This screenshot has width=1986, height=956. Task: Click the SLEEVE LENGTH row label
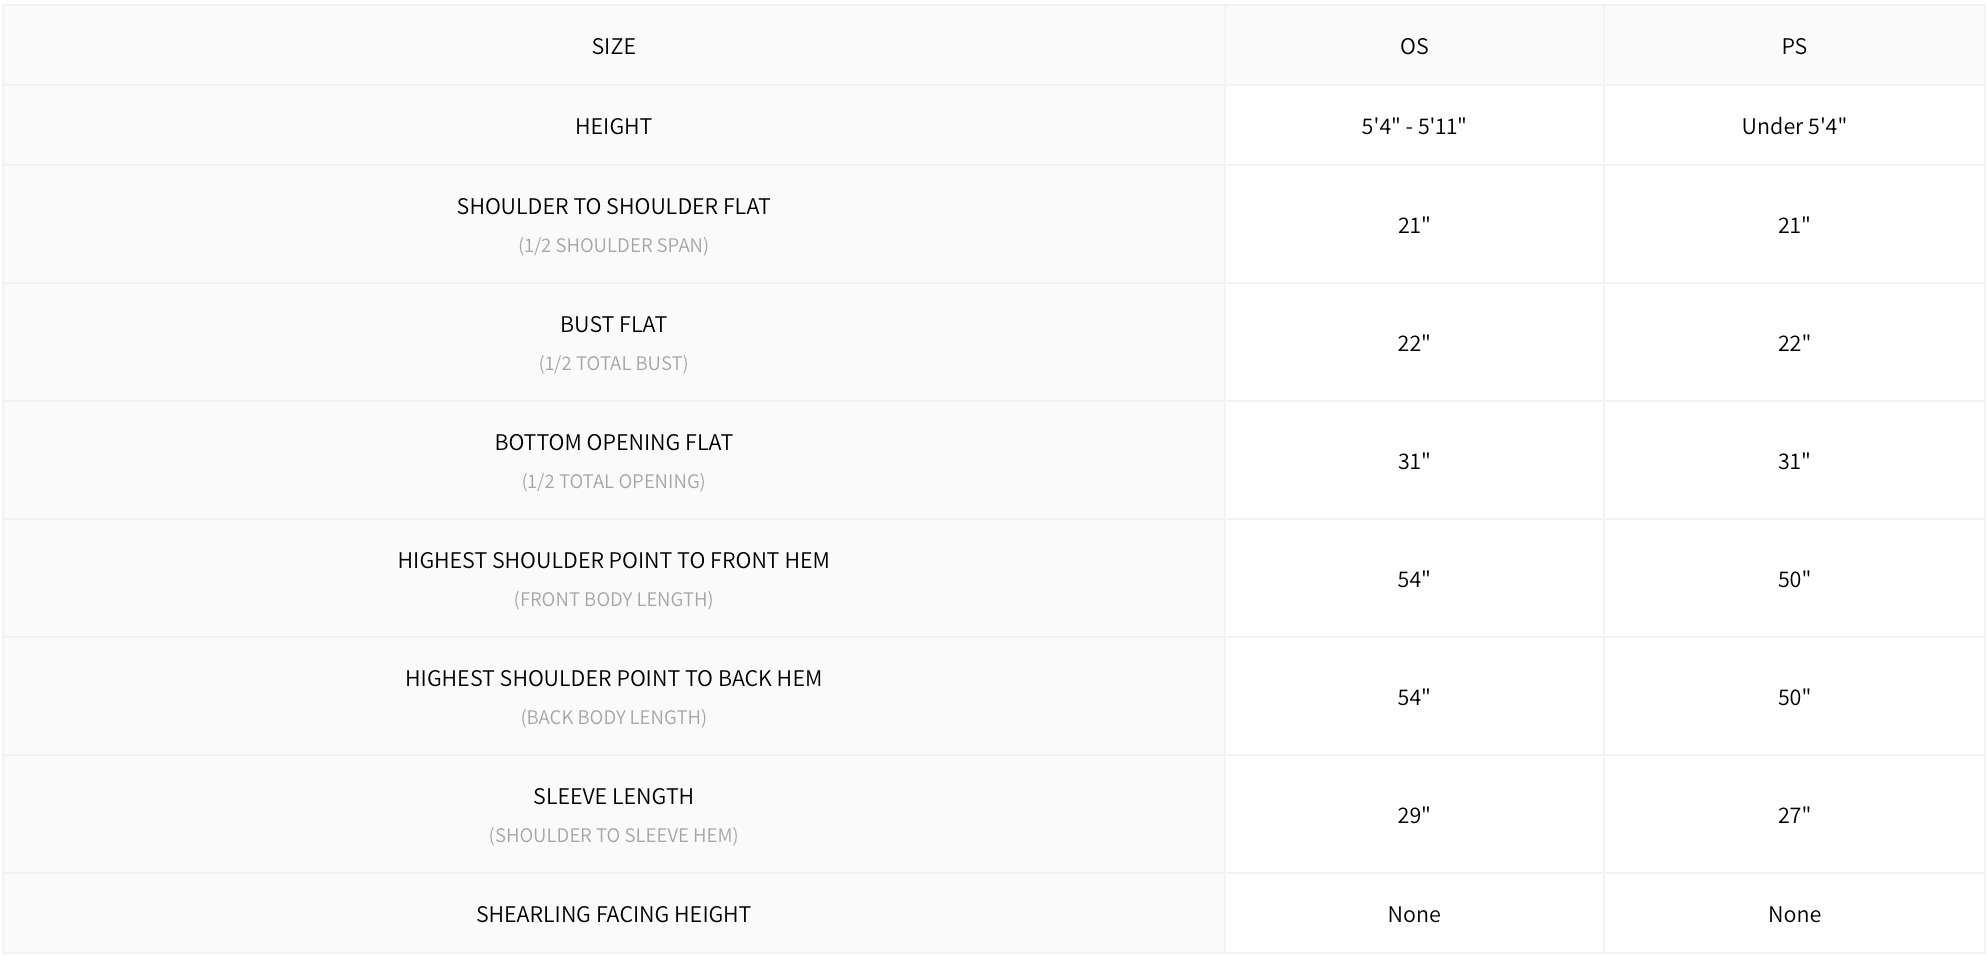click(613, 796)
